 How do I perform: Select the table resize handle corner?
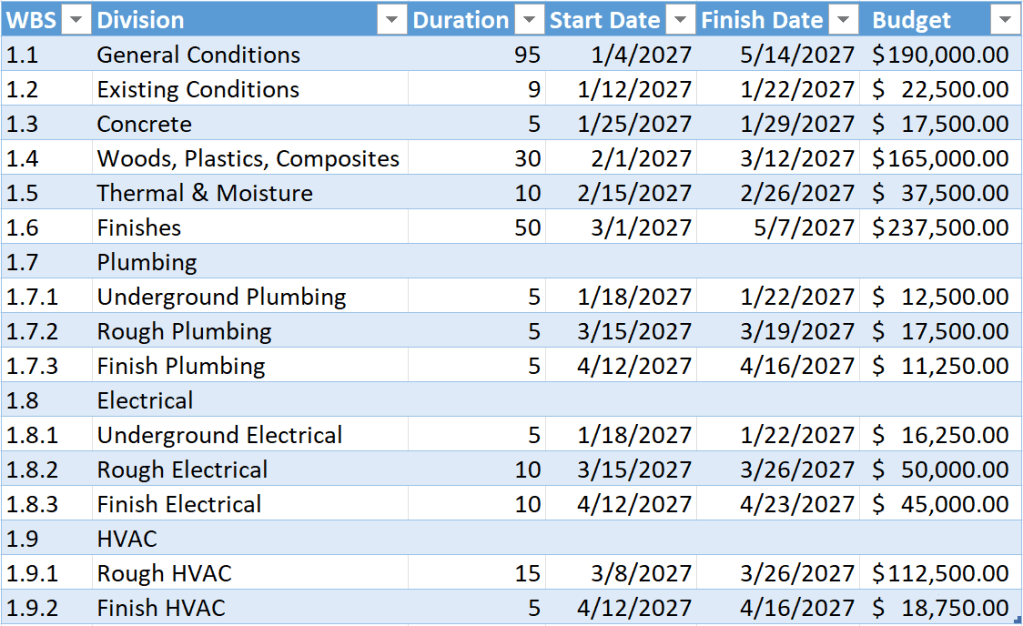click(1017, 621)
